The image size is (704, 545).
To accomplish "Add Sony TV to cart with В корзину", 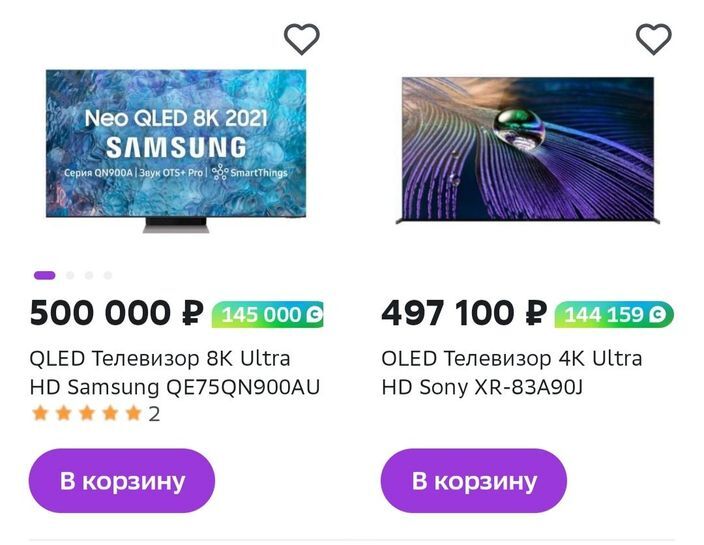I will click(474, 481).
